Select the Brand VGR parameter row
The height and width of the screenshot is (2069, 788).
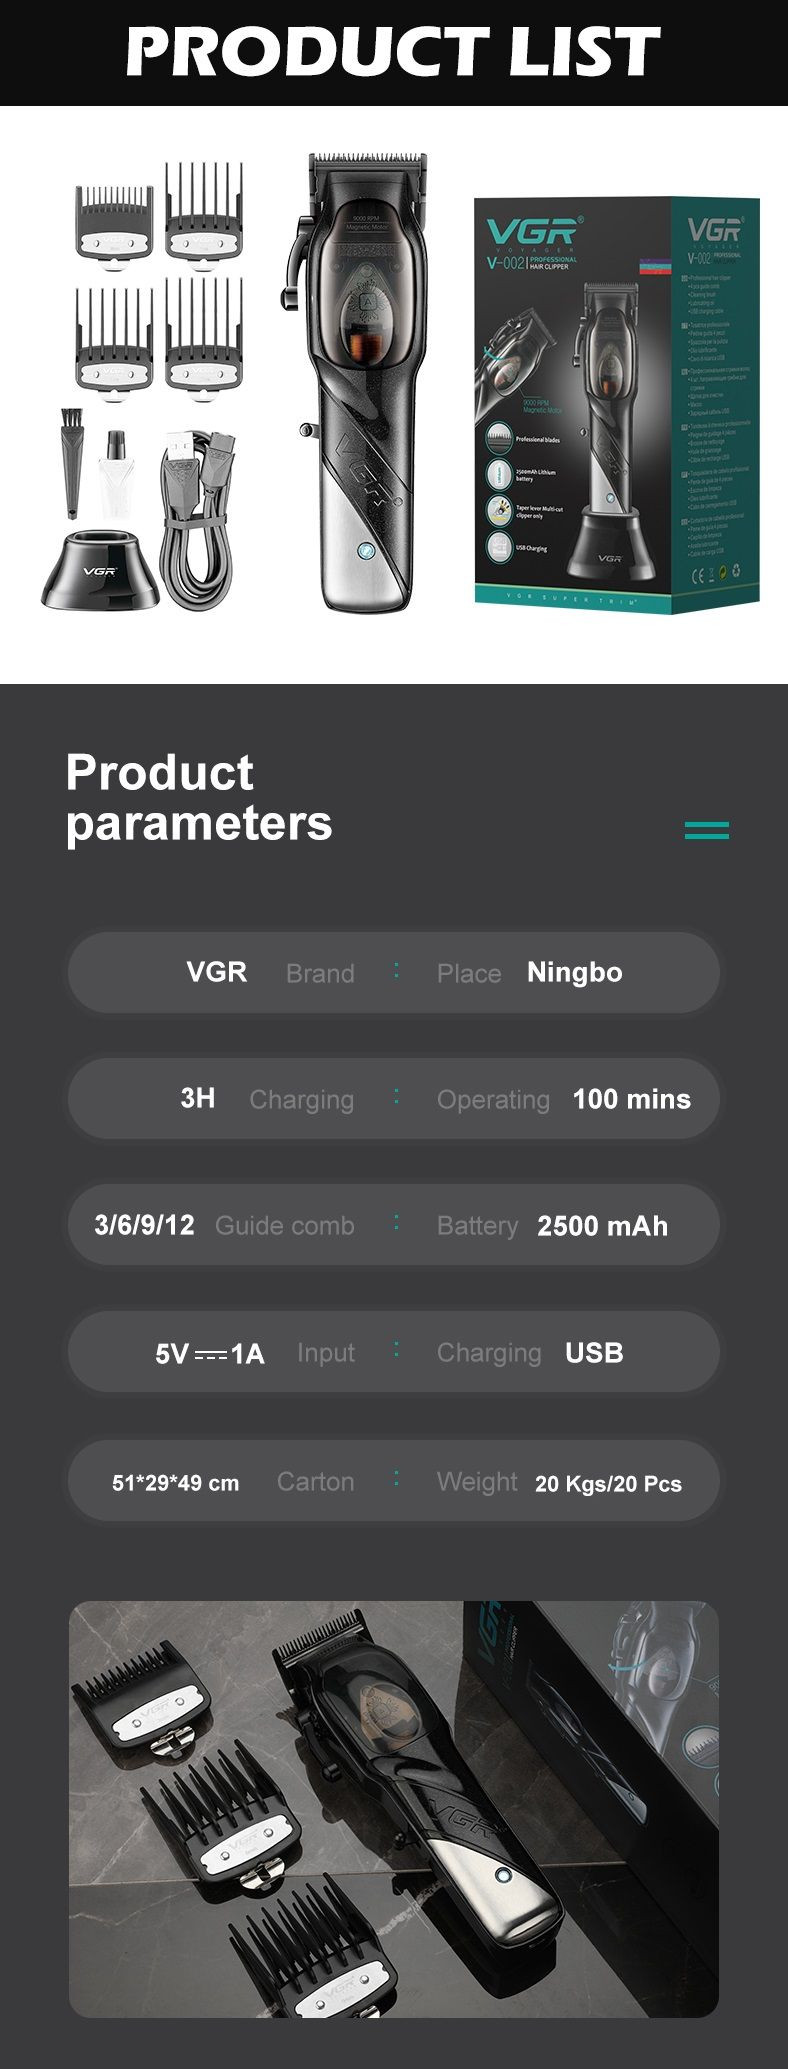coord(394,972)
